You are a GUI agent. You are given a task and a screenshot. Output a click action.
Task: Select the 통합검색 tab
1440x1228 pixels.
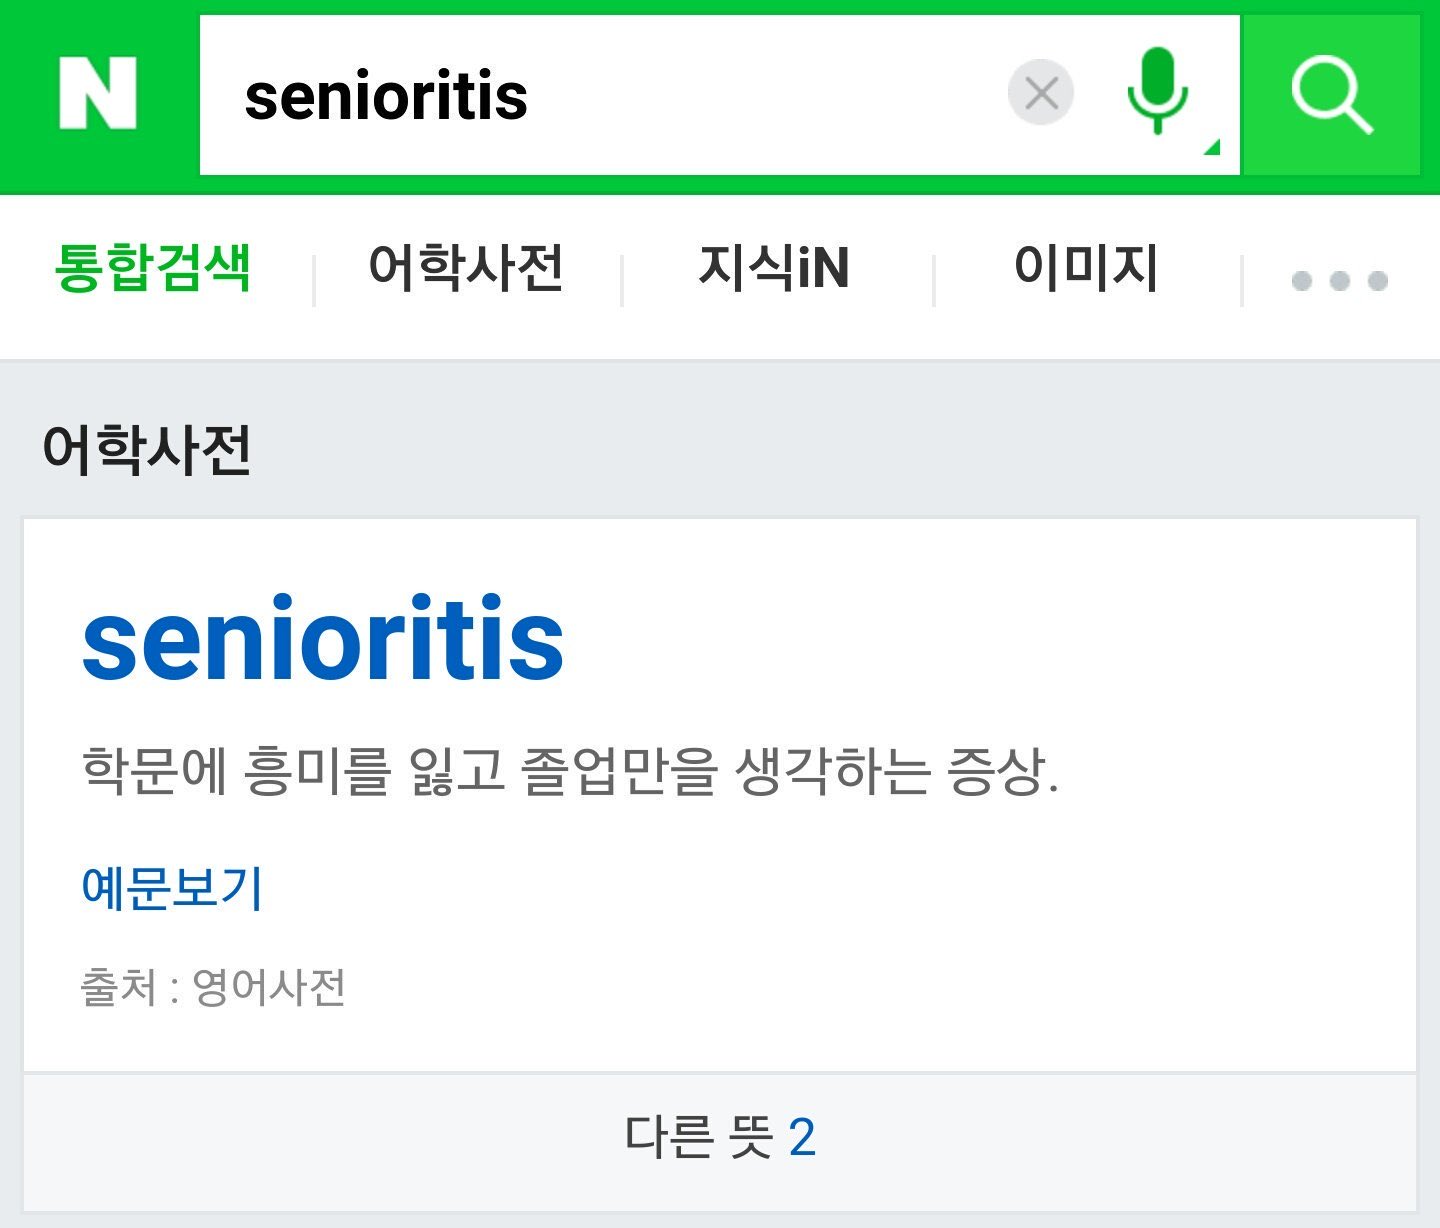(152, 268)
